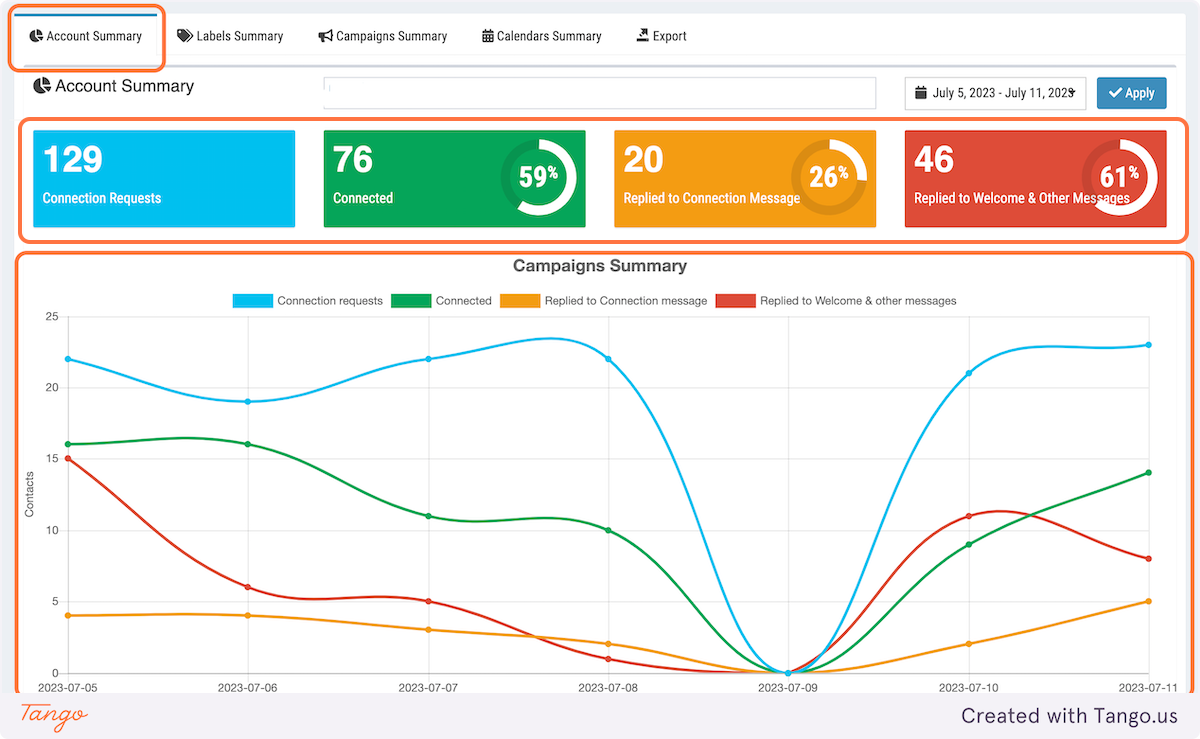Click the calendar icon in date field
The image size is (1200, 739).
tap(921, 93)
